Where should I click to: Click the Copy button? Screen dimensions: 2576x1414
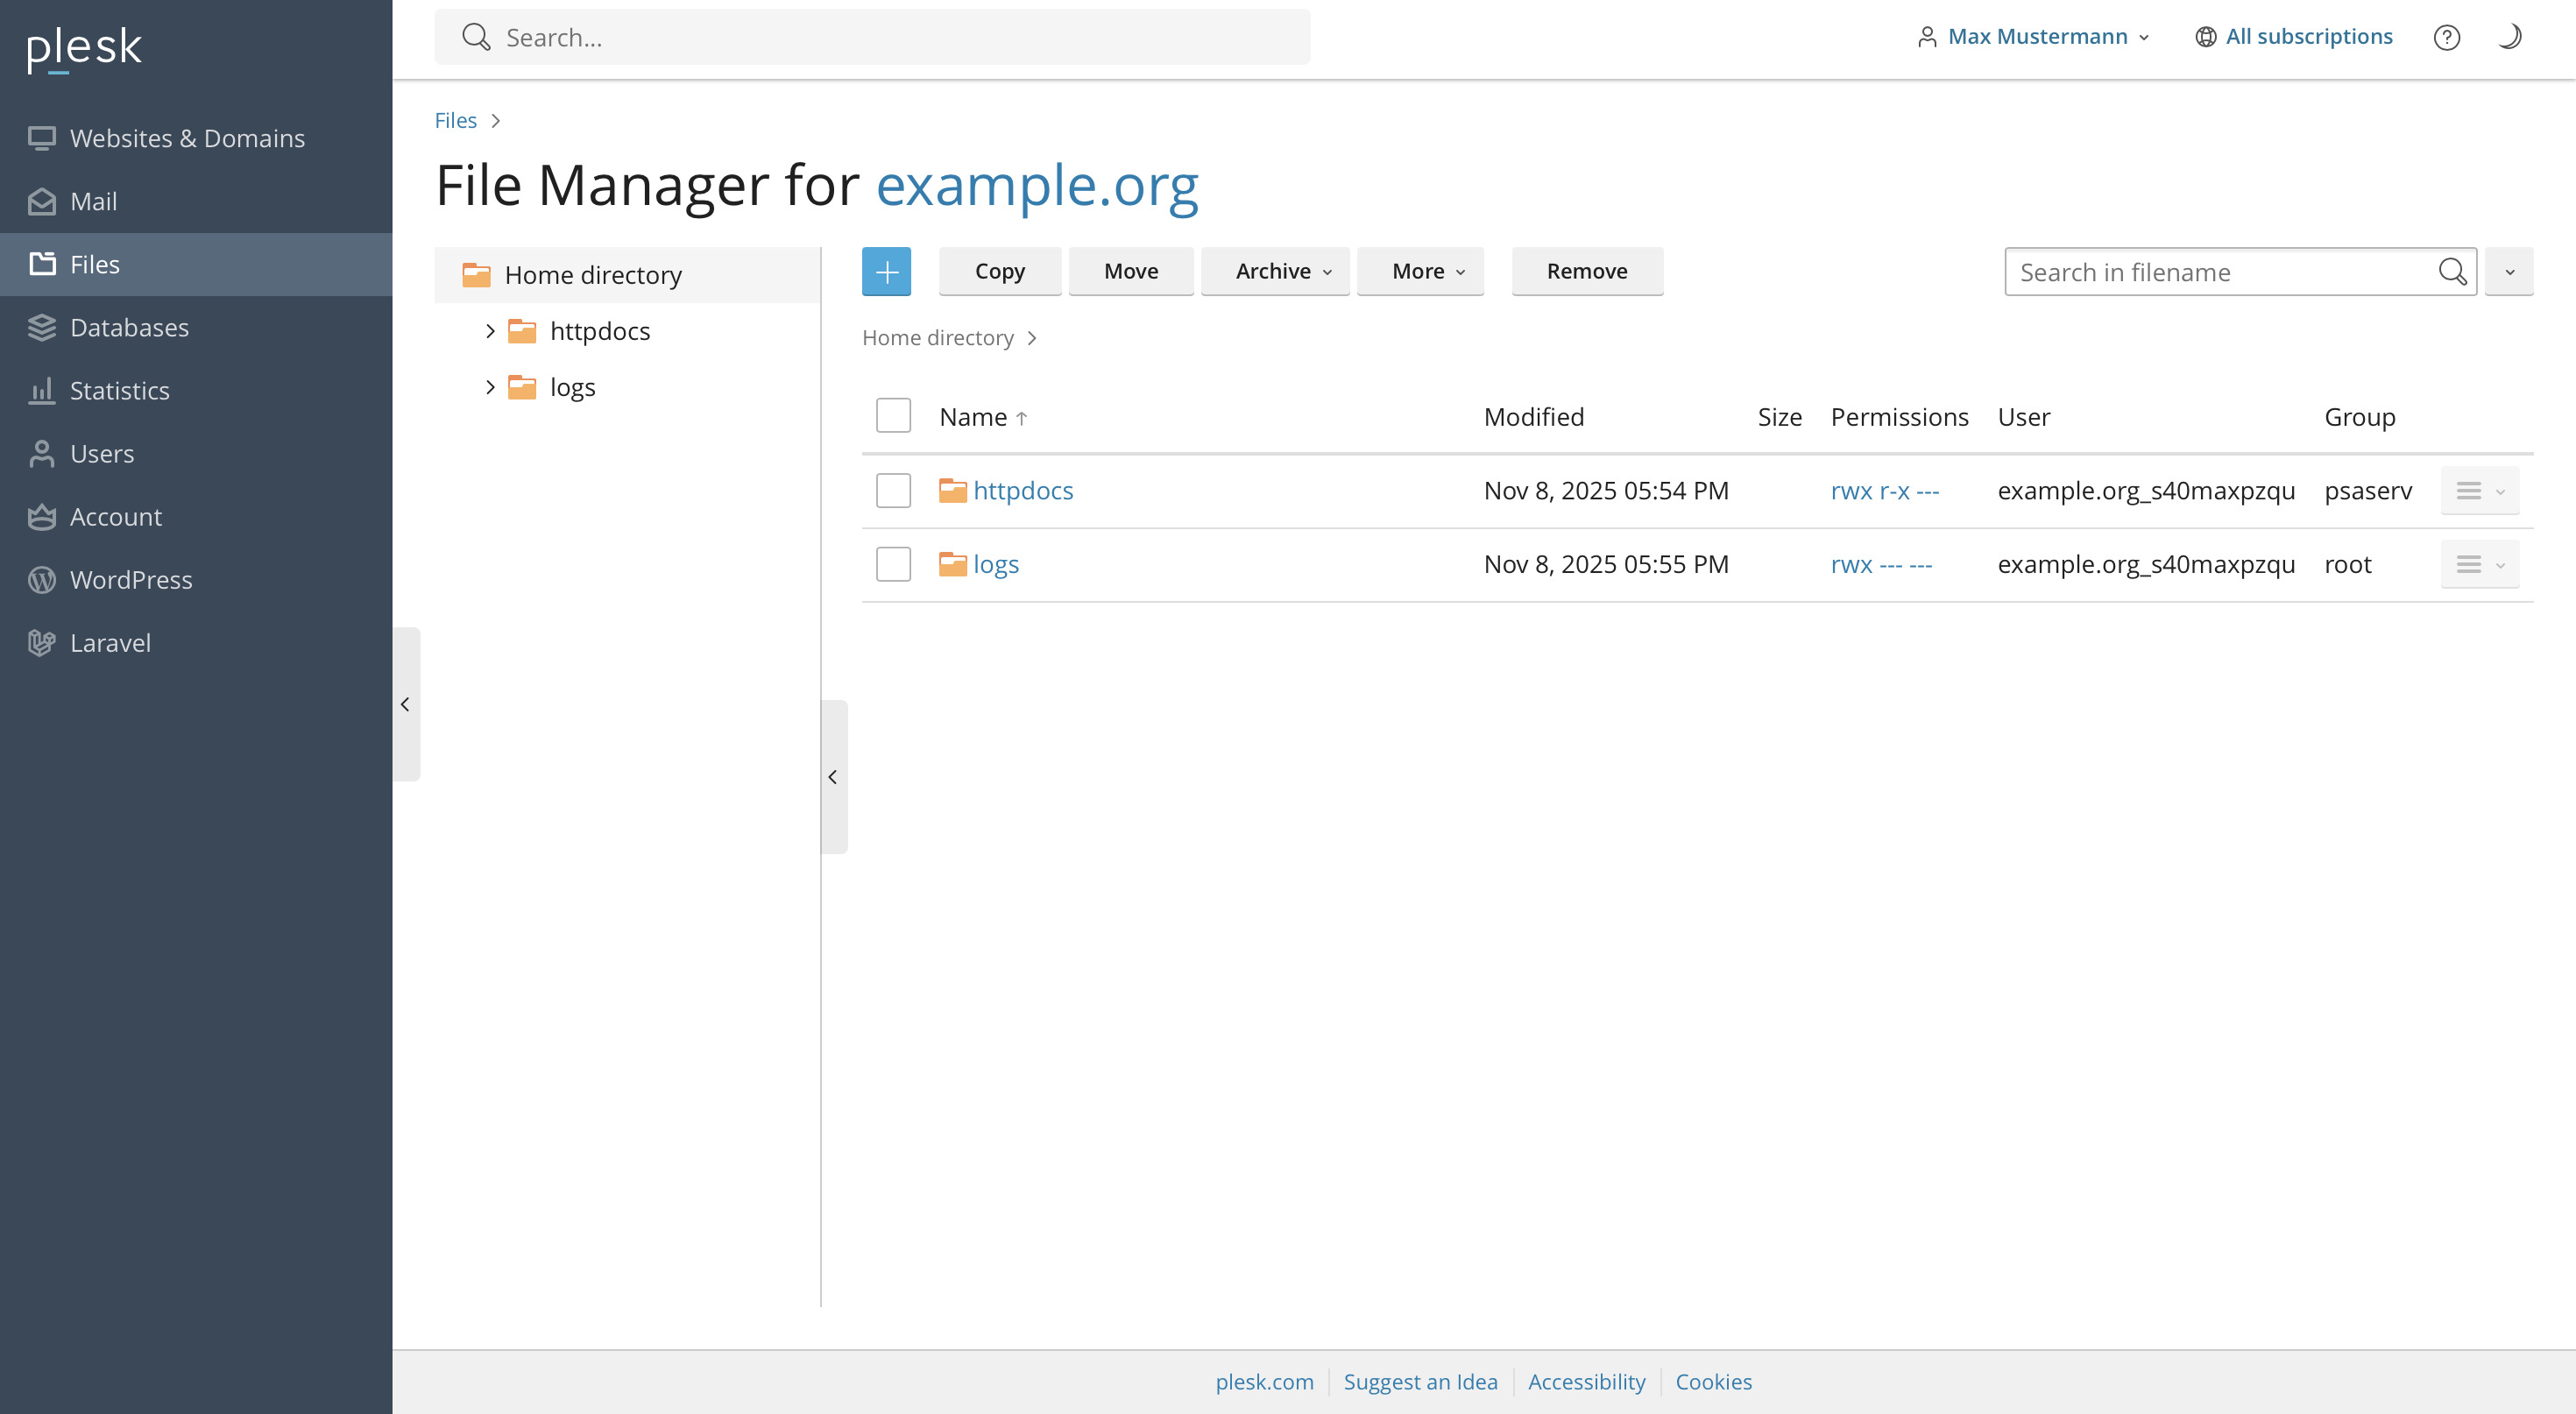tap(1000, 271)
